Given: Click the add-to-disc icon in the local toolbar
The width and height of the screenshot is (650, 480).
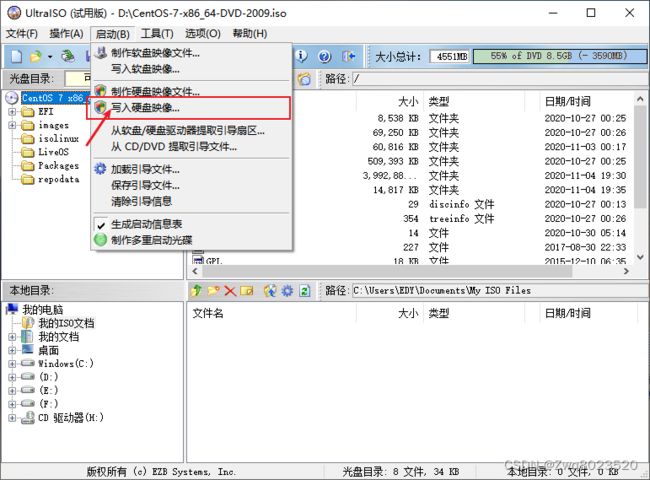Looking at the screenshot, I should click(270, 291).
